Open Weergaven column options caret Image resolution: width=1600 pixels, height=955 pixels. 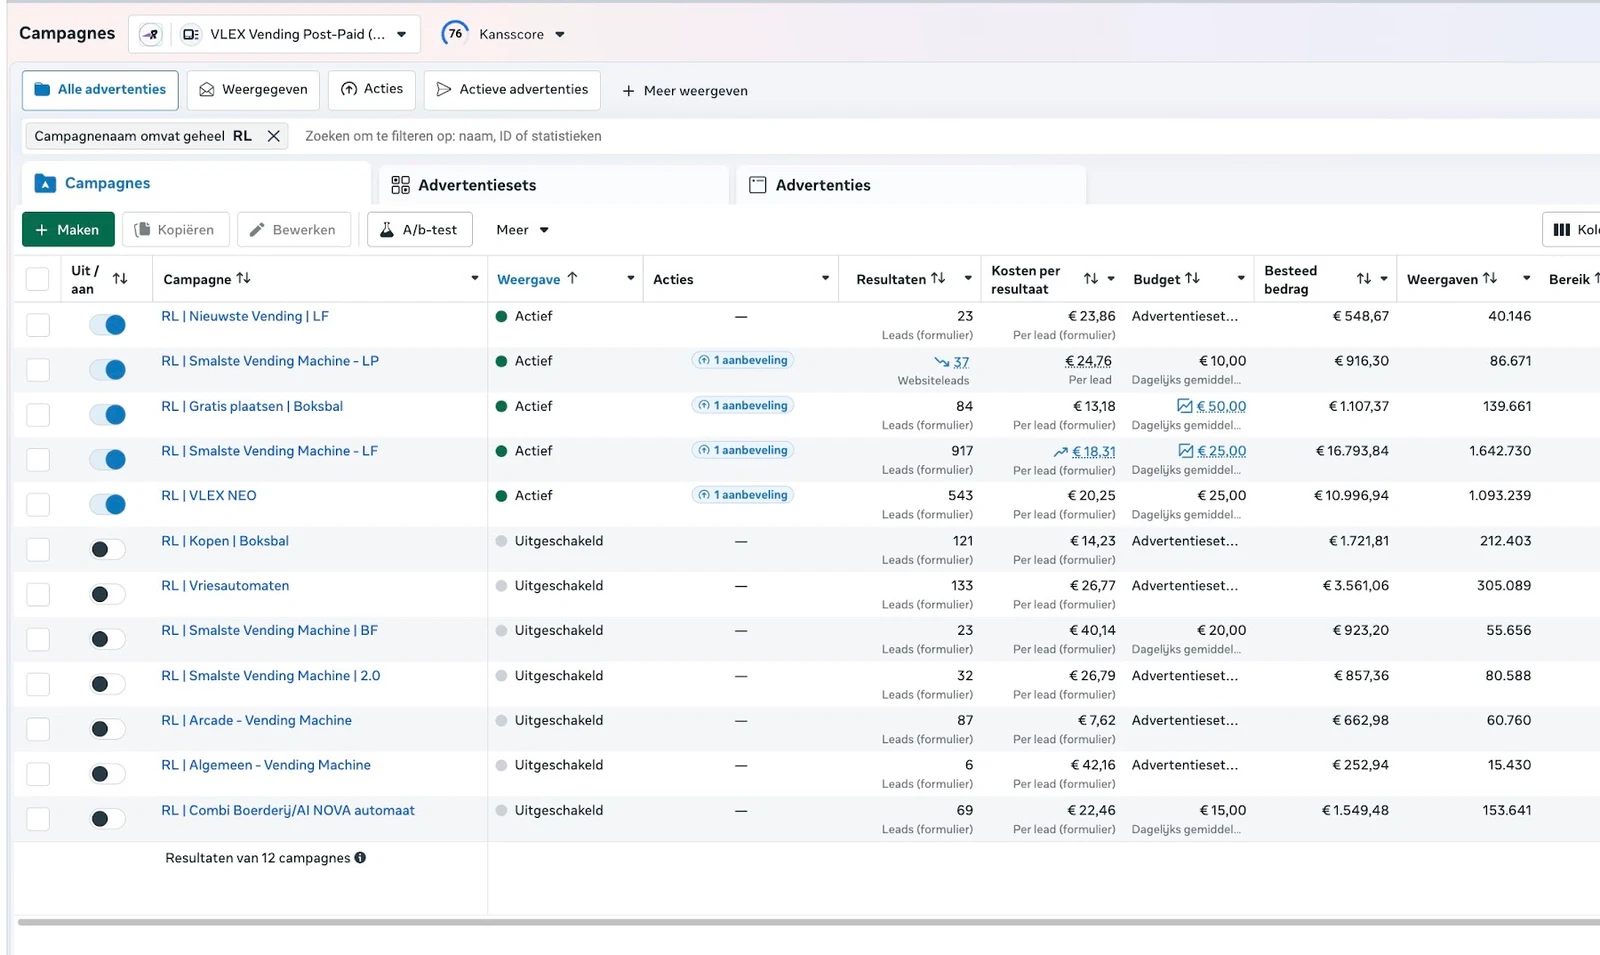click(1526, 278)
